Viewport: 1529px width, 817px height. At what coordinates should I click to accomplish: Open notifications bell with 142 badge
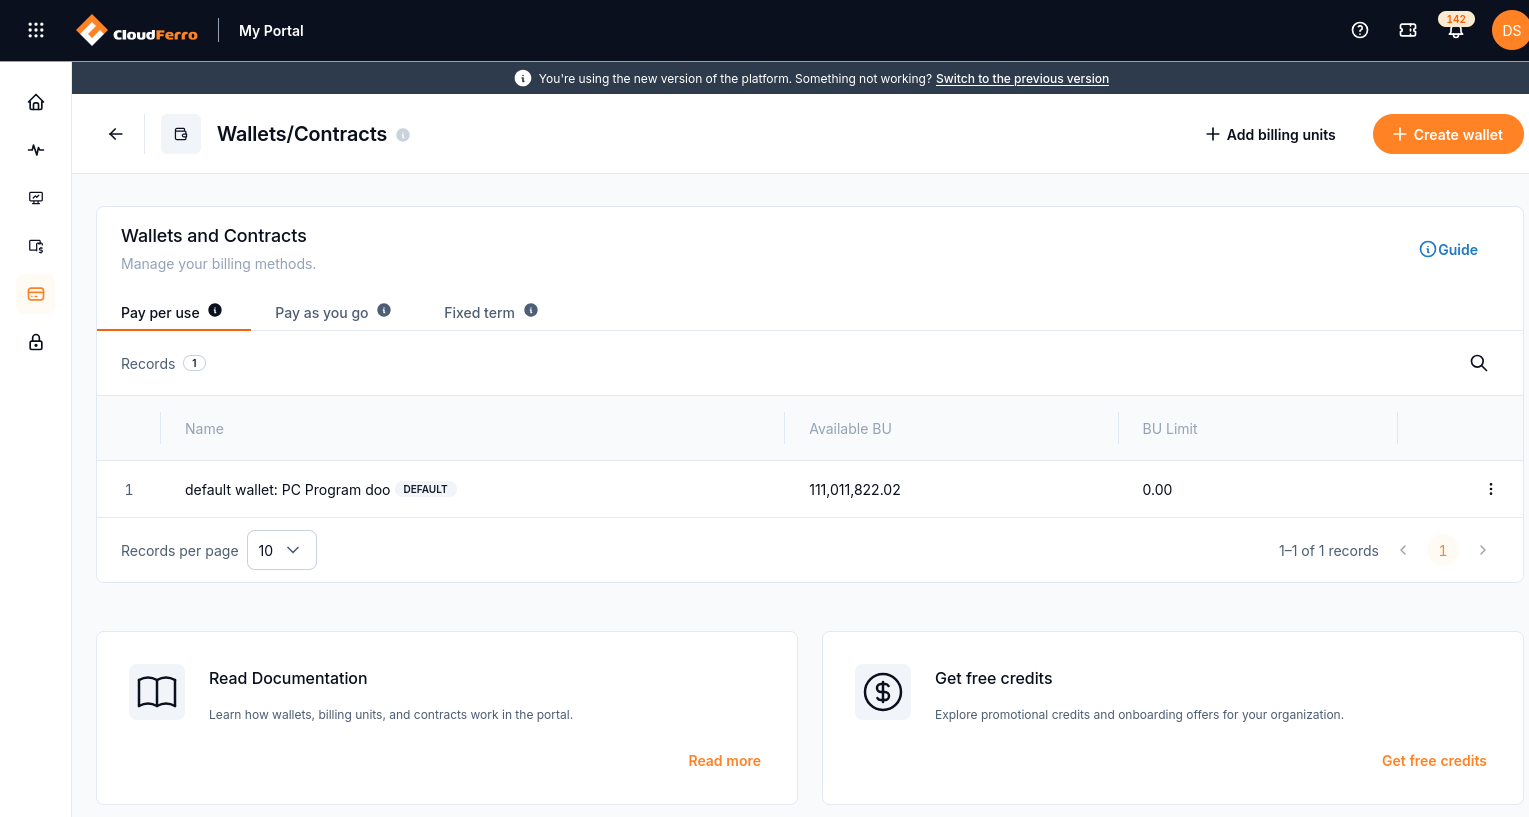(1456, 30)
